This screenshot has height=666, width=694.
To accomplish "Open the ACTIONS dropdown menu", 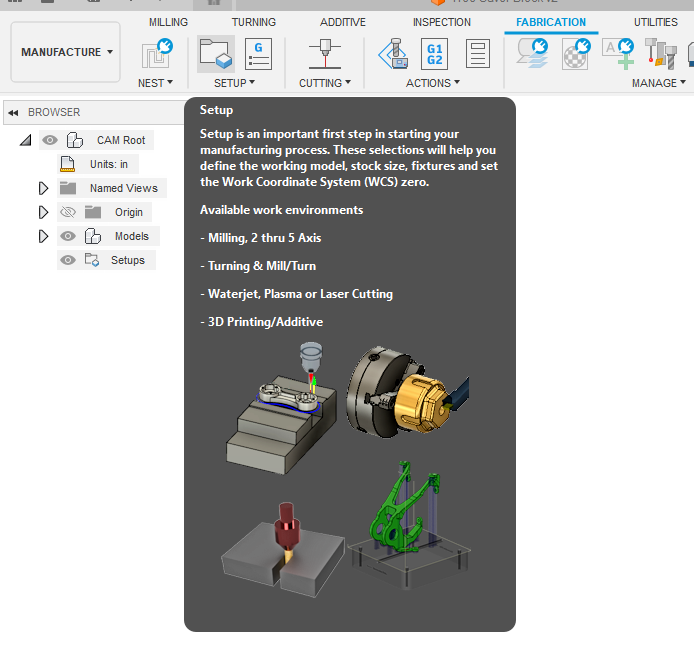I will click(433, 83).
